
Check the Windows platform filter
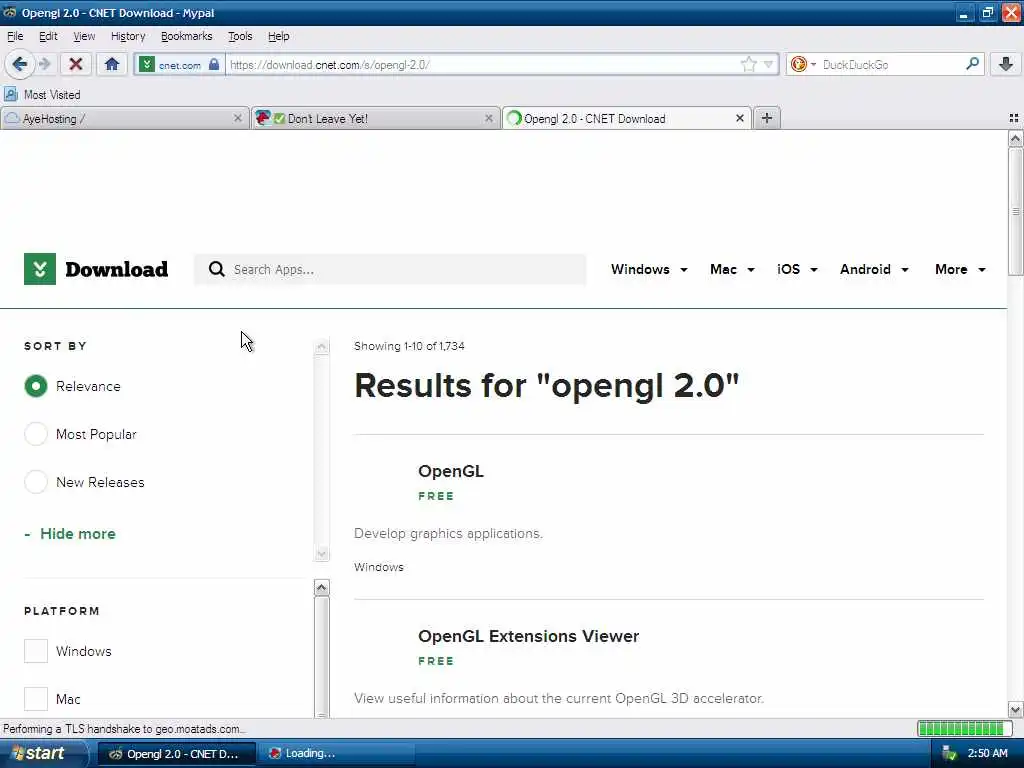click(x=36, y=650)
